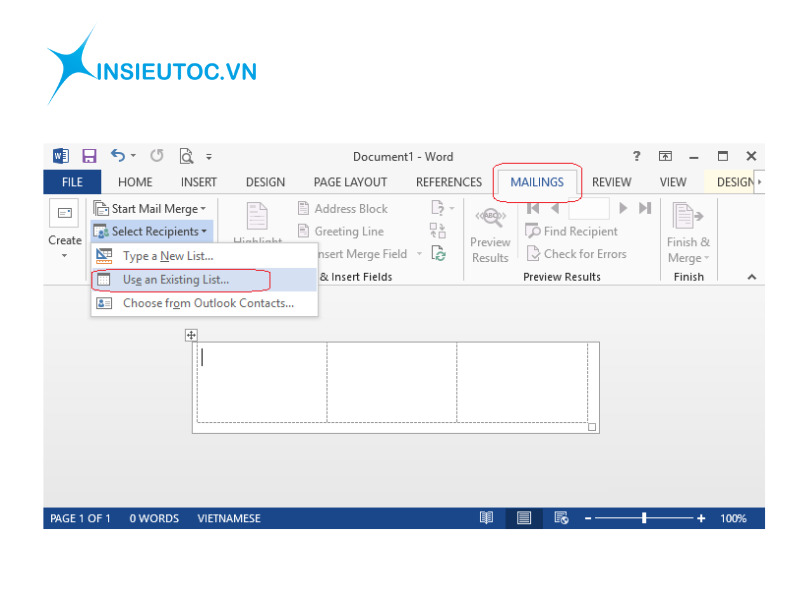Click the Undo arrow icon

(118, 156)
